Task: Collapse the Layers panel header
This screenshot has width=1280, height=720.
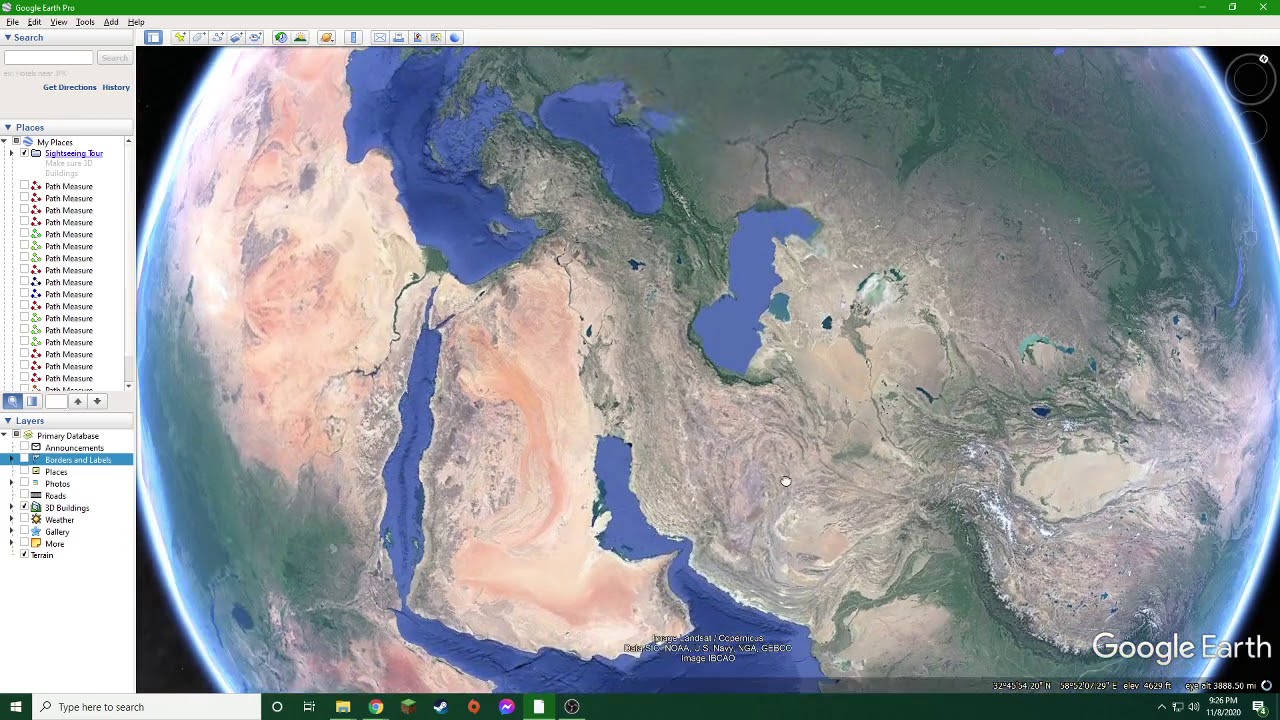Action: (66, 421)
